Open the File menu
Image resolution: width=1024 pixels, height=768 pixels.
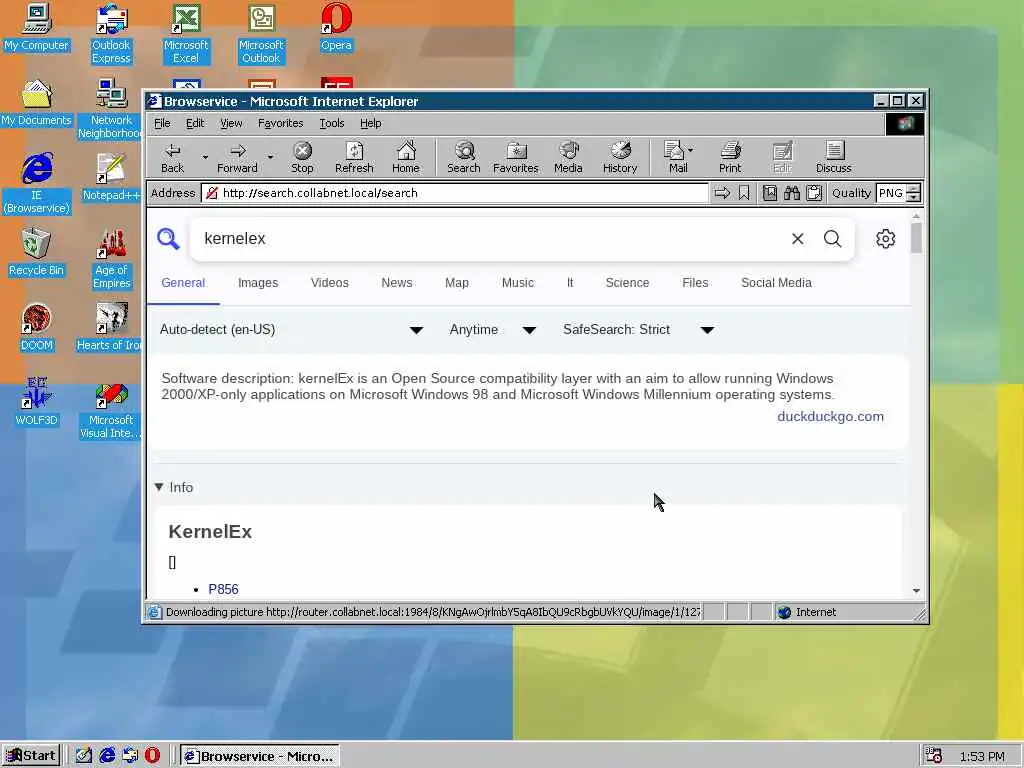(x=162, y=123)
